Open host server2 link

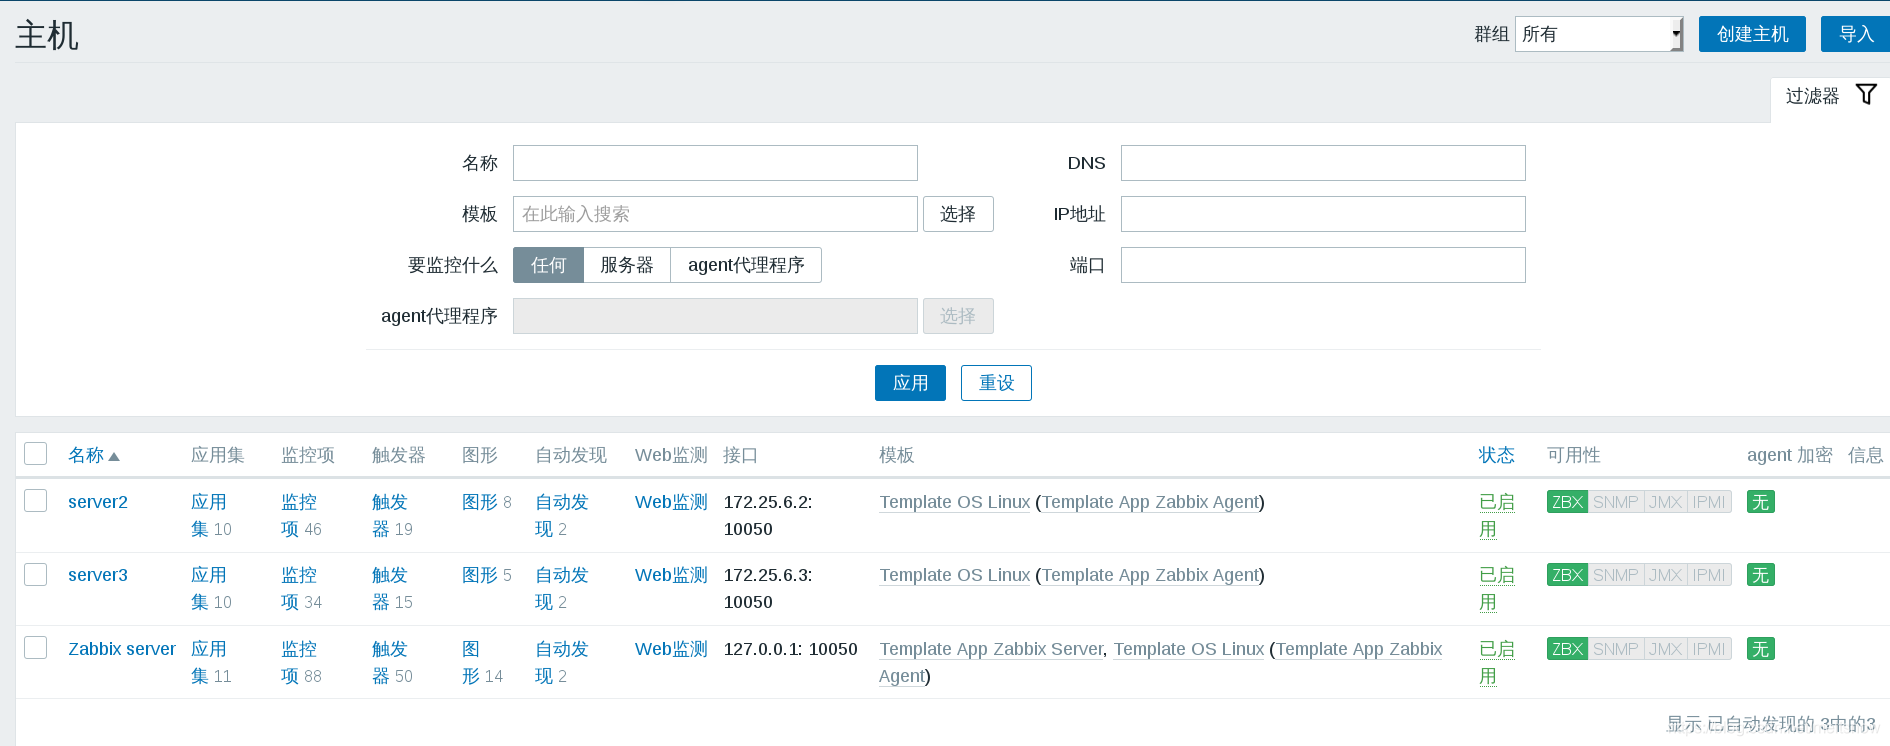coord(98,502)
